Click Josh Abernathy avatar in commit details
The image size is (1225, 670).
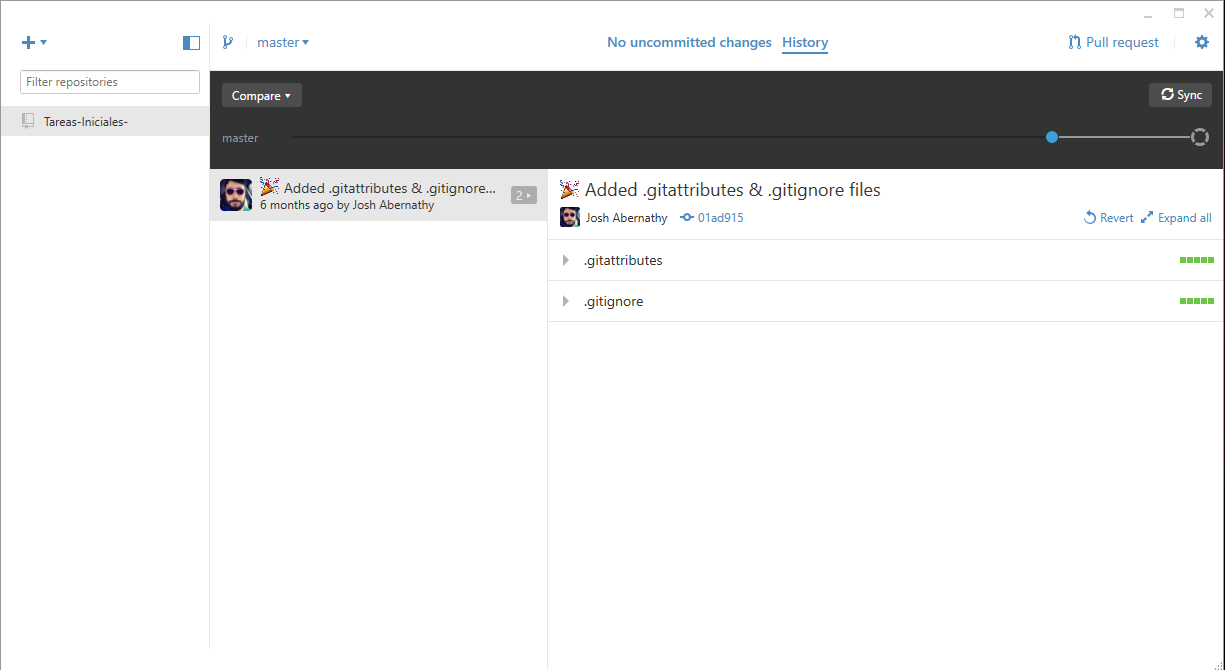(x=570, y=218)
